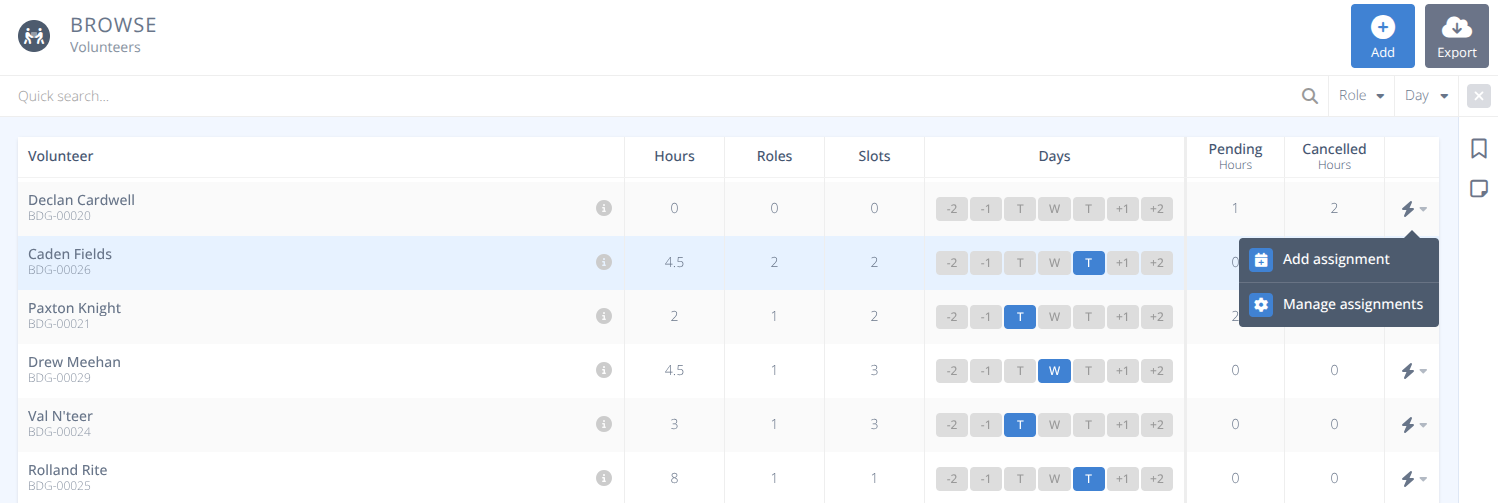
Task: Click the search magnifier icon
Action: (x=1309, y=96)
